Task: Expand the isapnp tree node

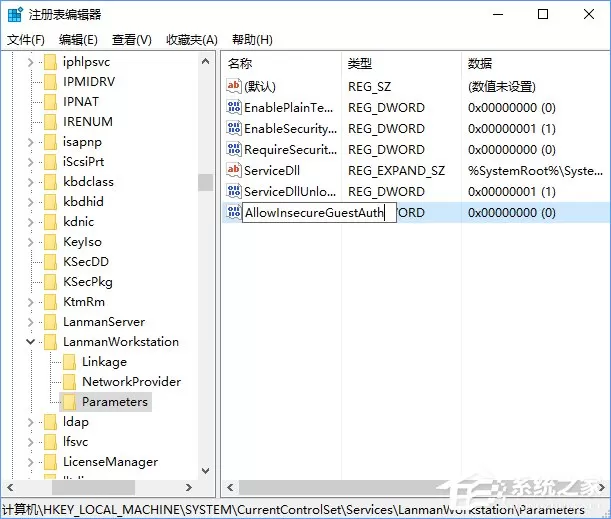Action: [30, 142]
